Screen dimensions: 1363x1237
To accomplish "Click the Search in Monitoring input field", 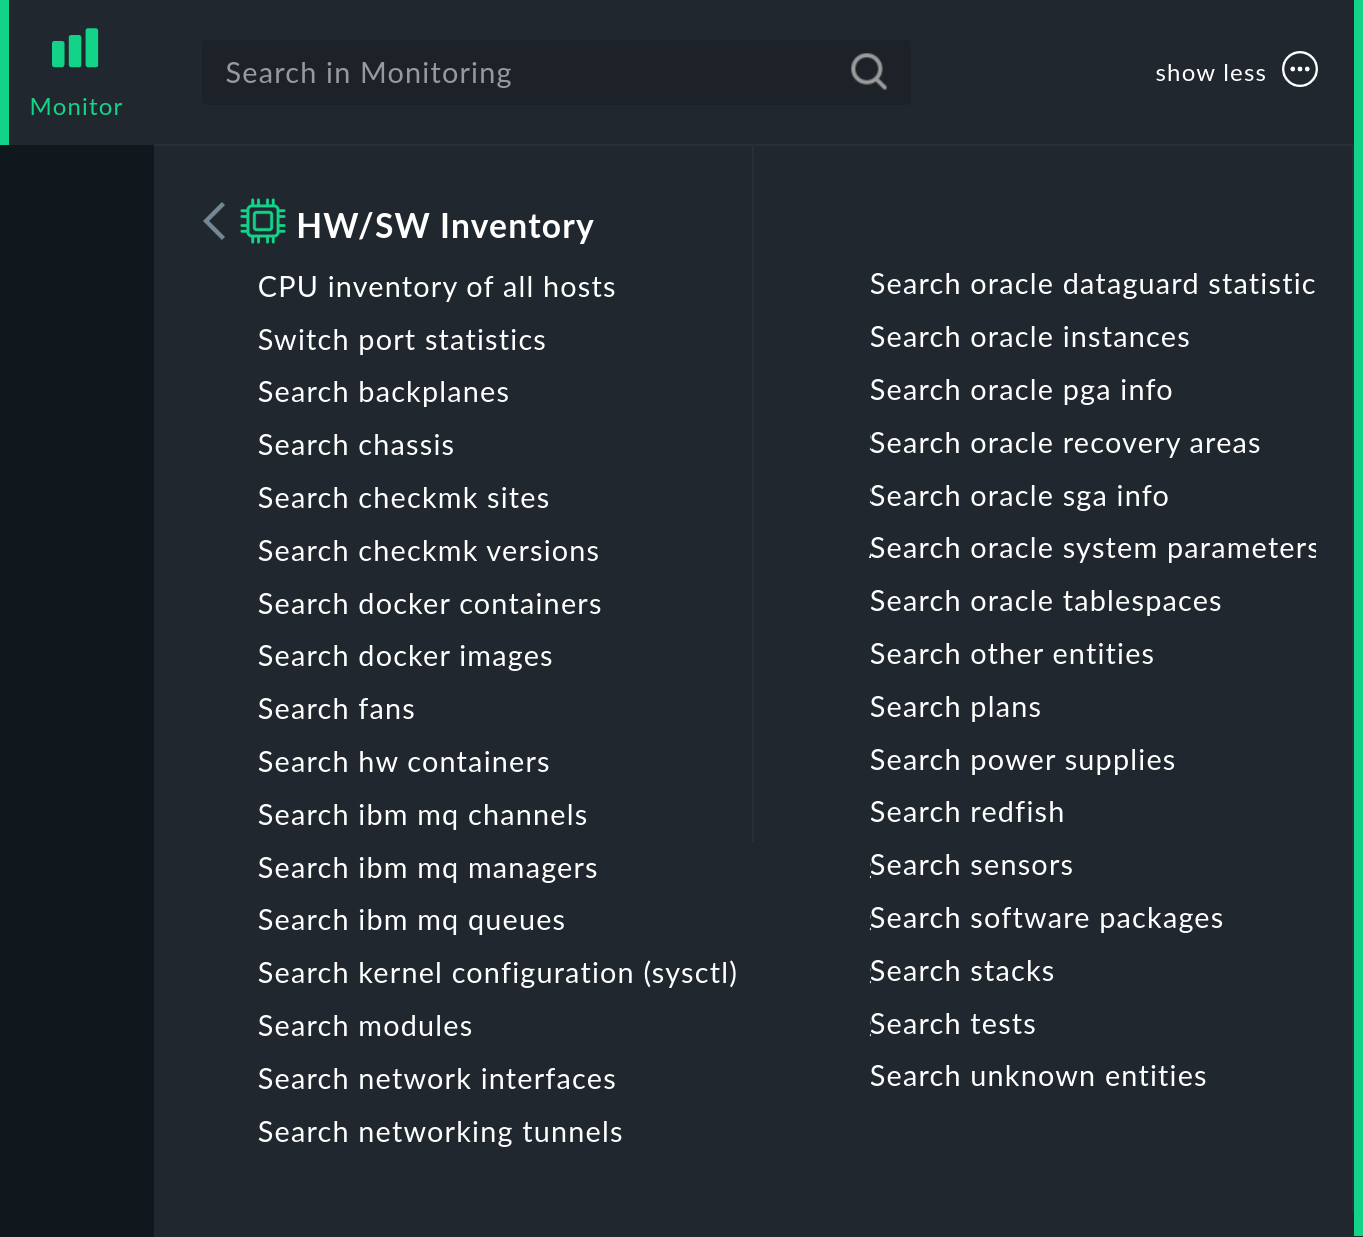I will (500, 72).
